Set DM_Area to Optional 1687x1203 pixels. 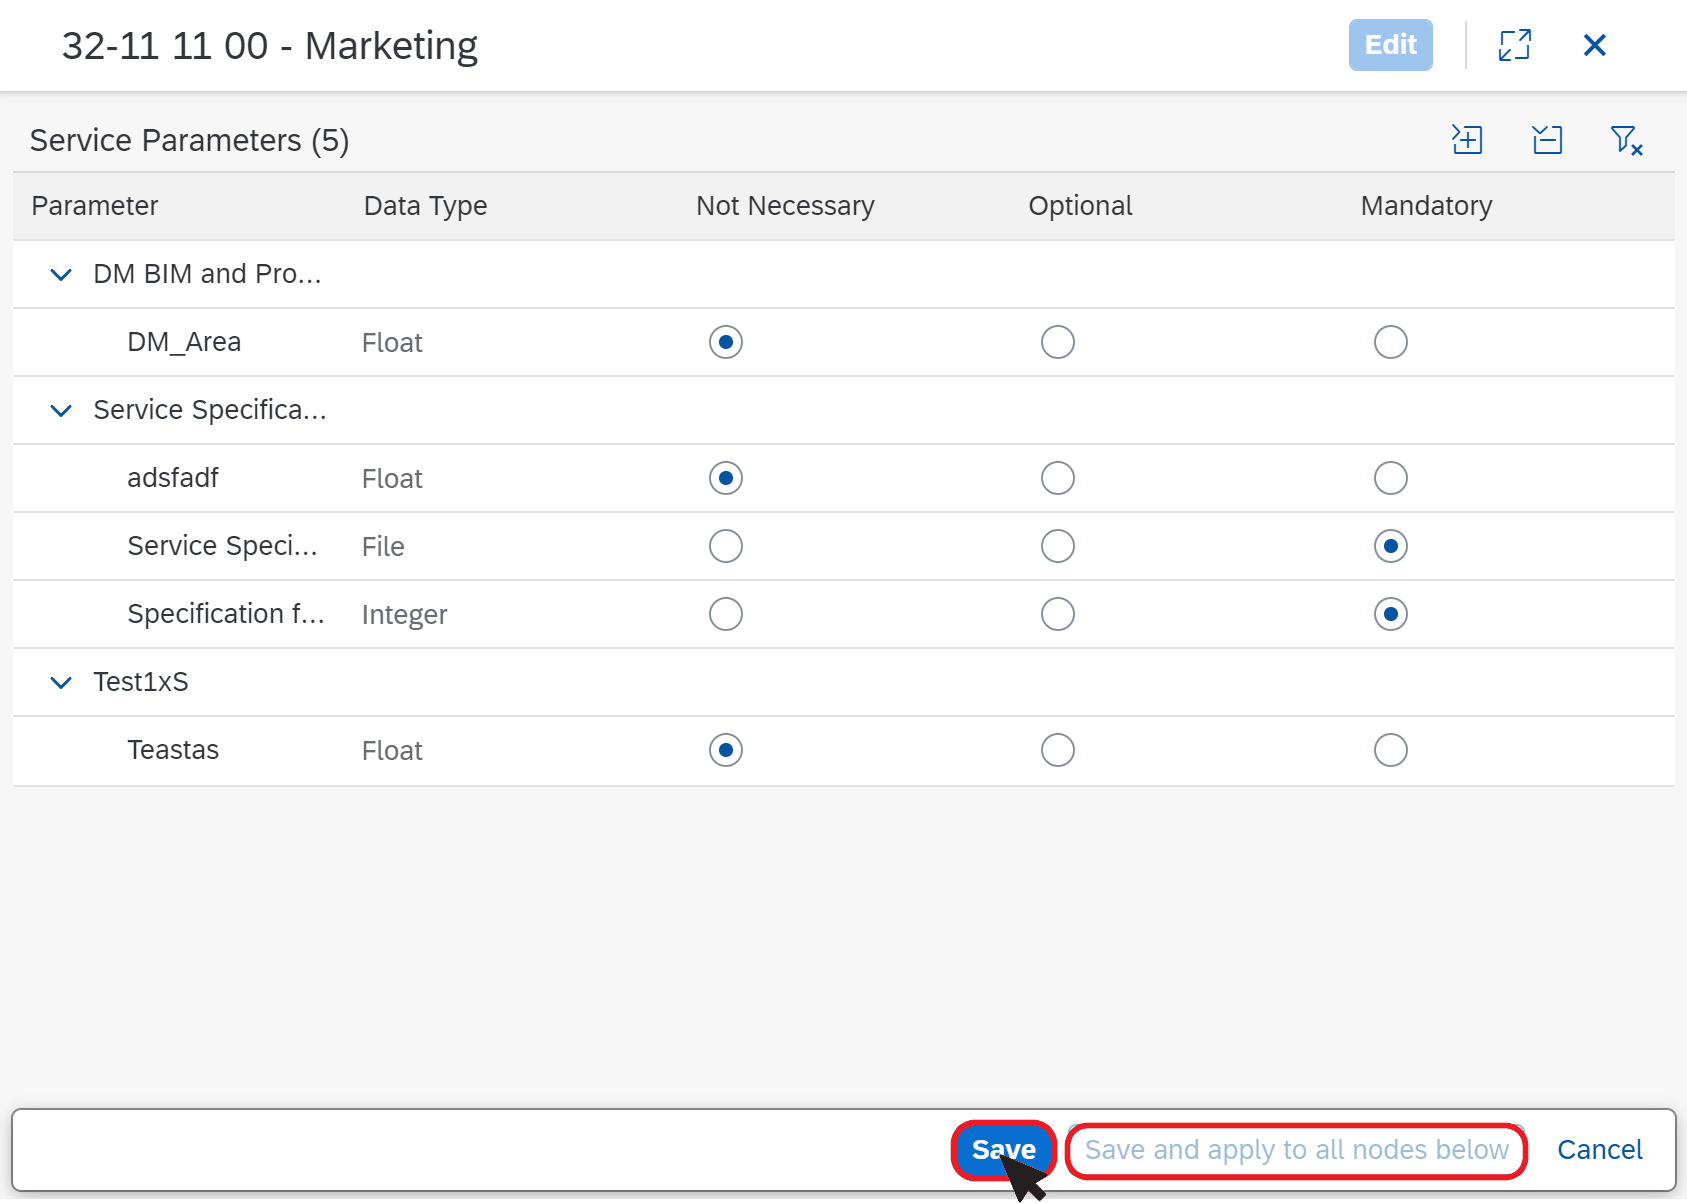click(1057, 342)
